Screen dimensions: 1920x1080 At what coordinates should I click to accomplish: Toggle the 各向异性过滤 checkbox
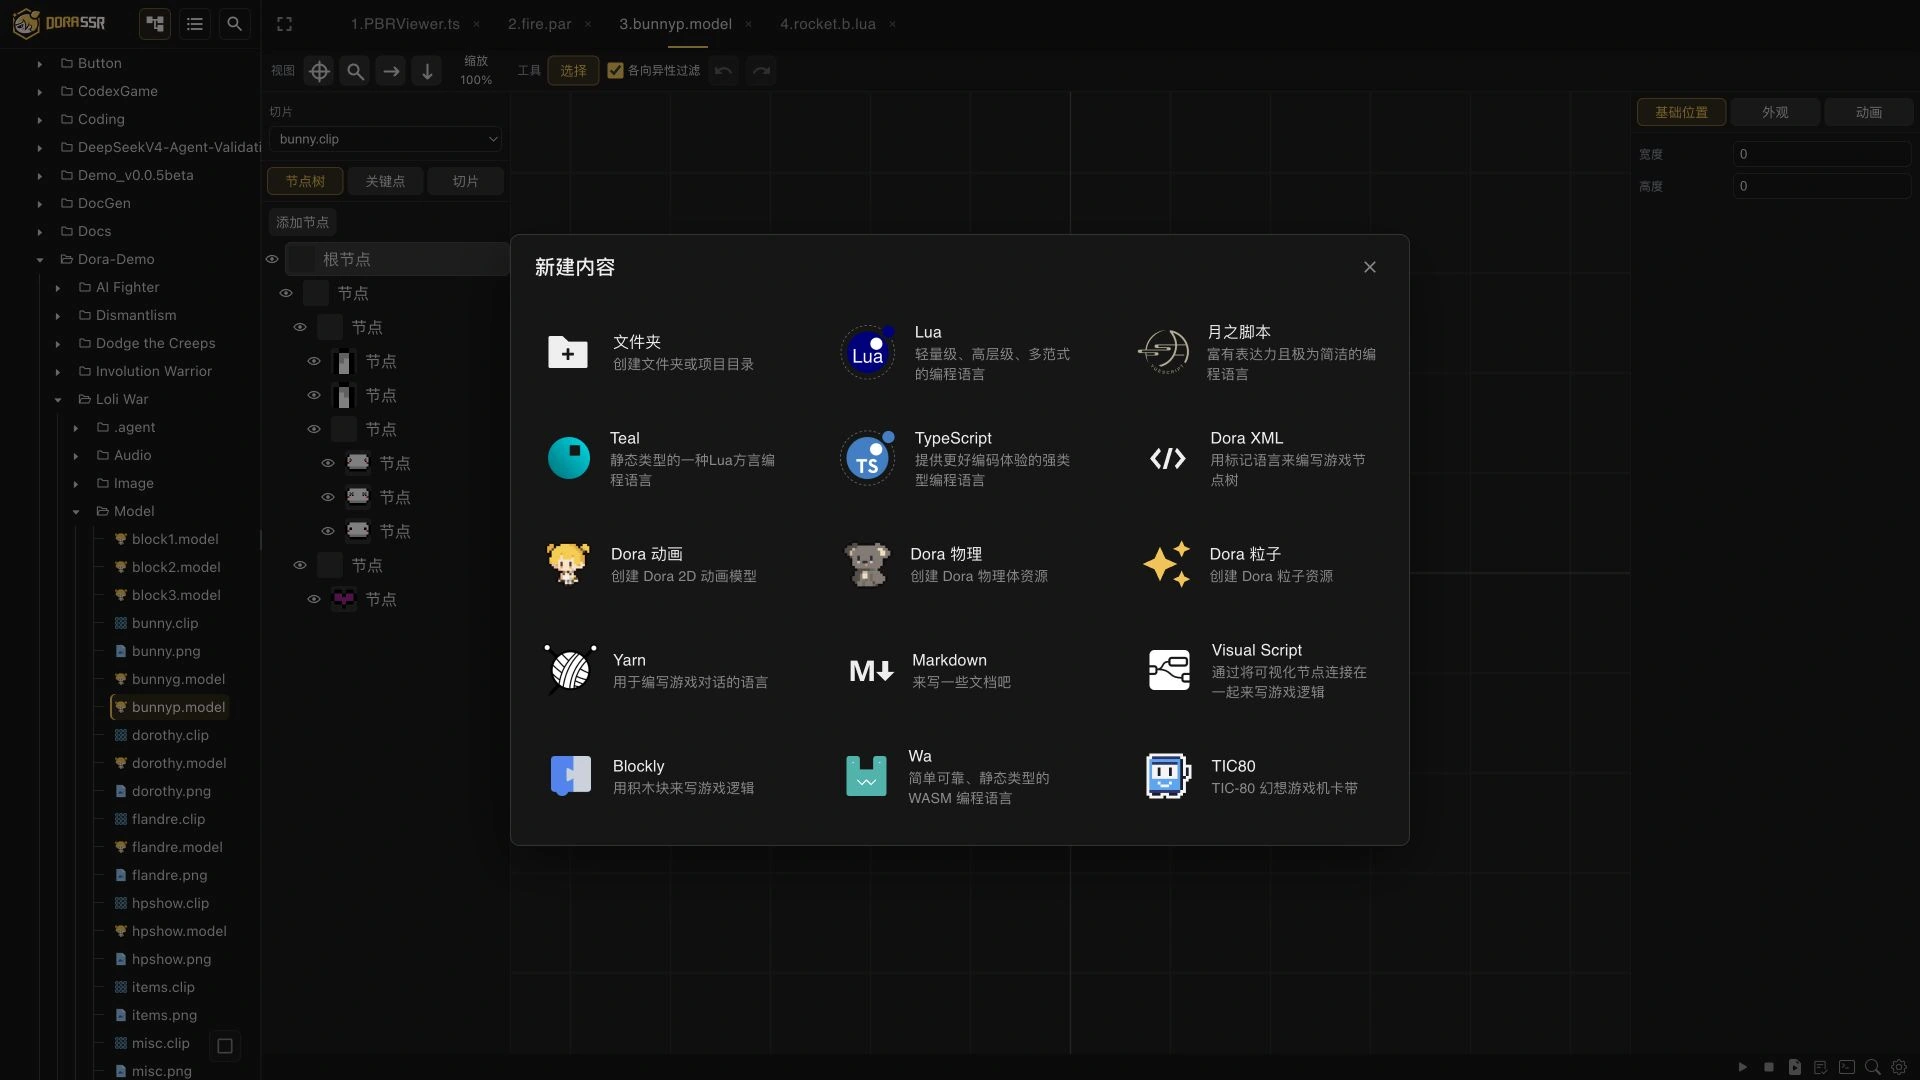[616, 71]
